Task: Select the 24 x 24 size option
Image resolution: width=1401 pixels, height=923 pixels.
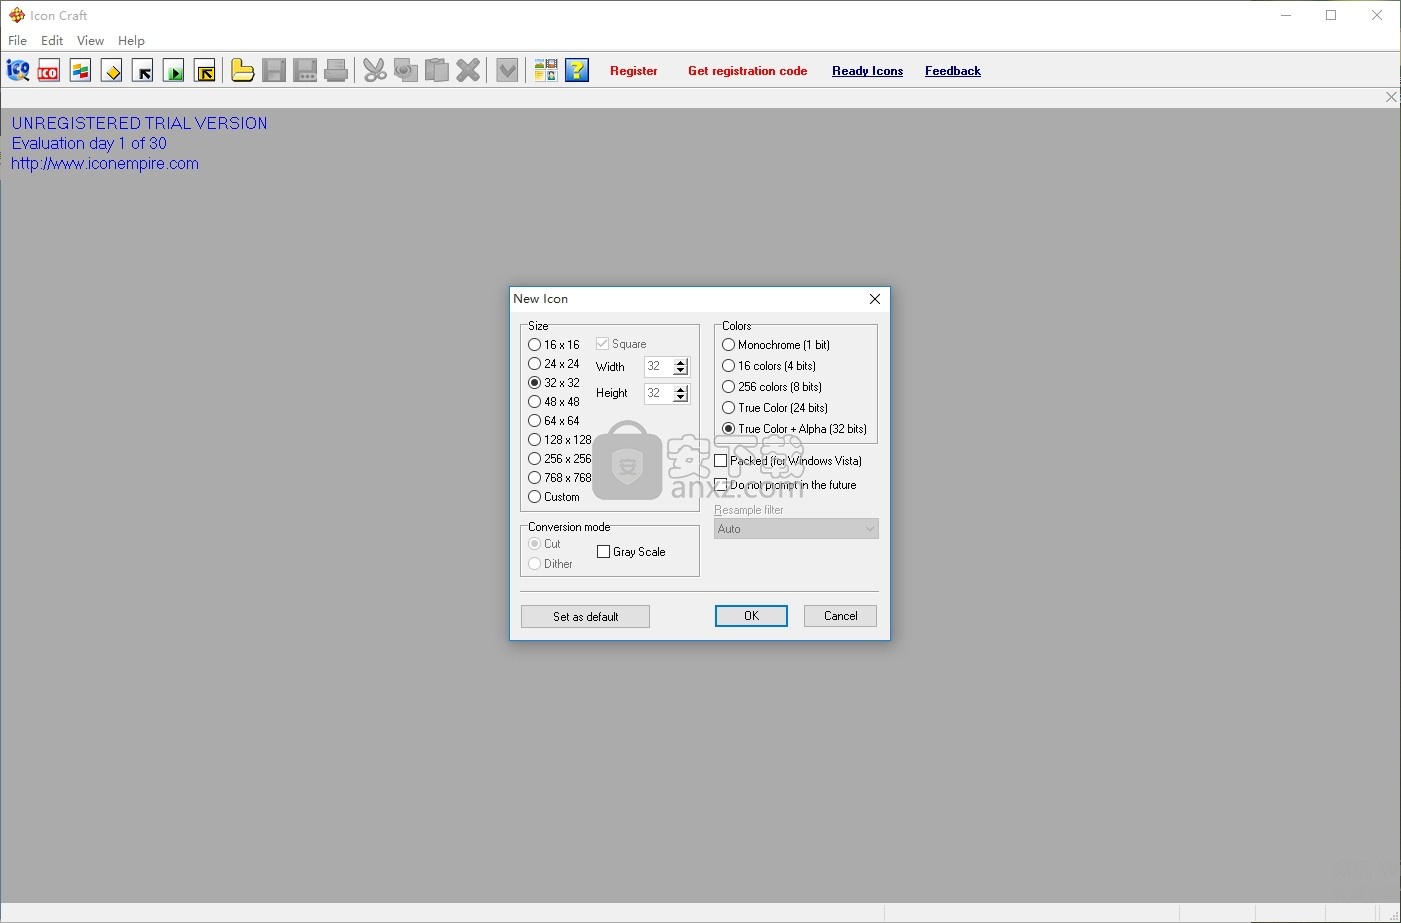Action: pos(554,364)
